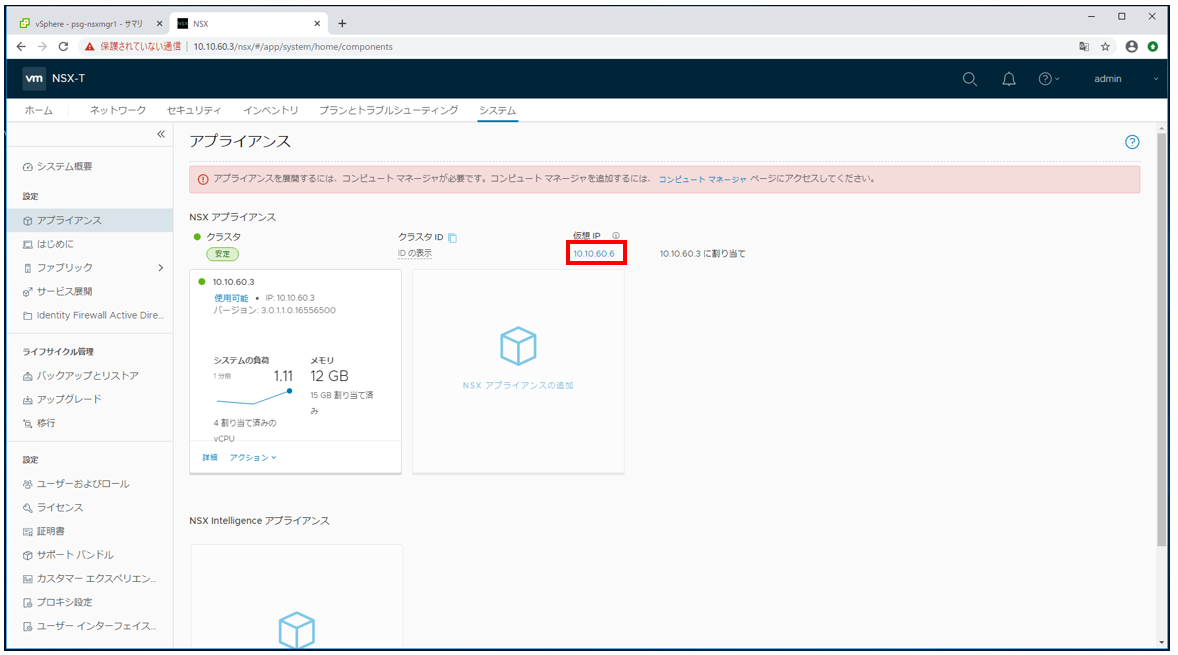Image resolution: width=1178 pixels, height=655 pixels.
Task: Click the virtual IP 10.10.60.6 link
Action: 594,254
